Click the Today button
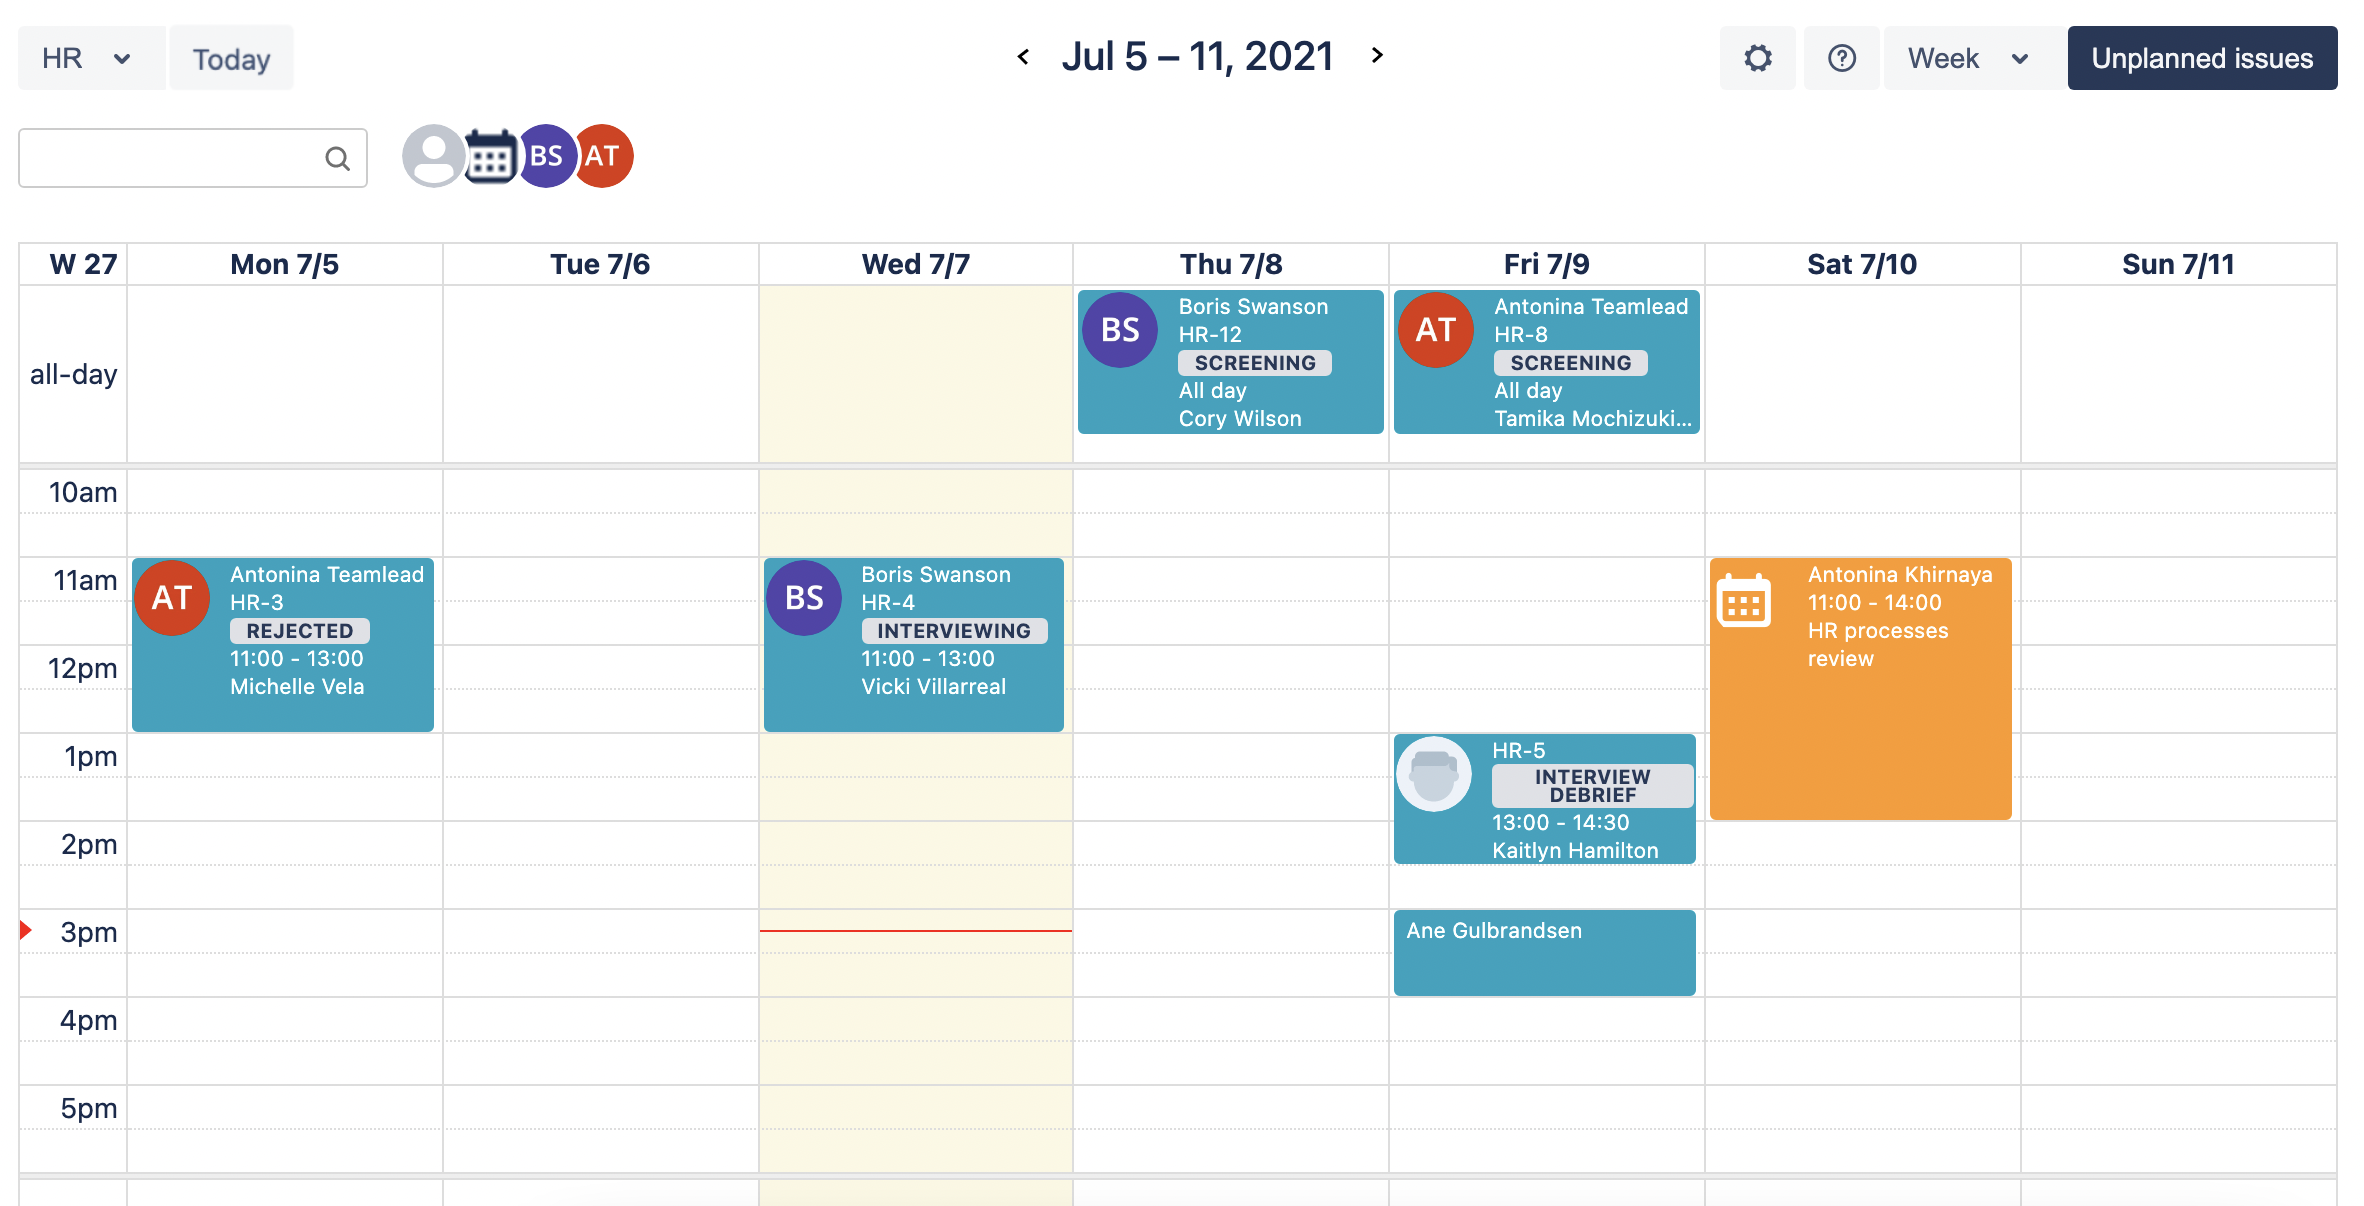Viewport: 2364px width, 1206px height. (231, 59)
